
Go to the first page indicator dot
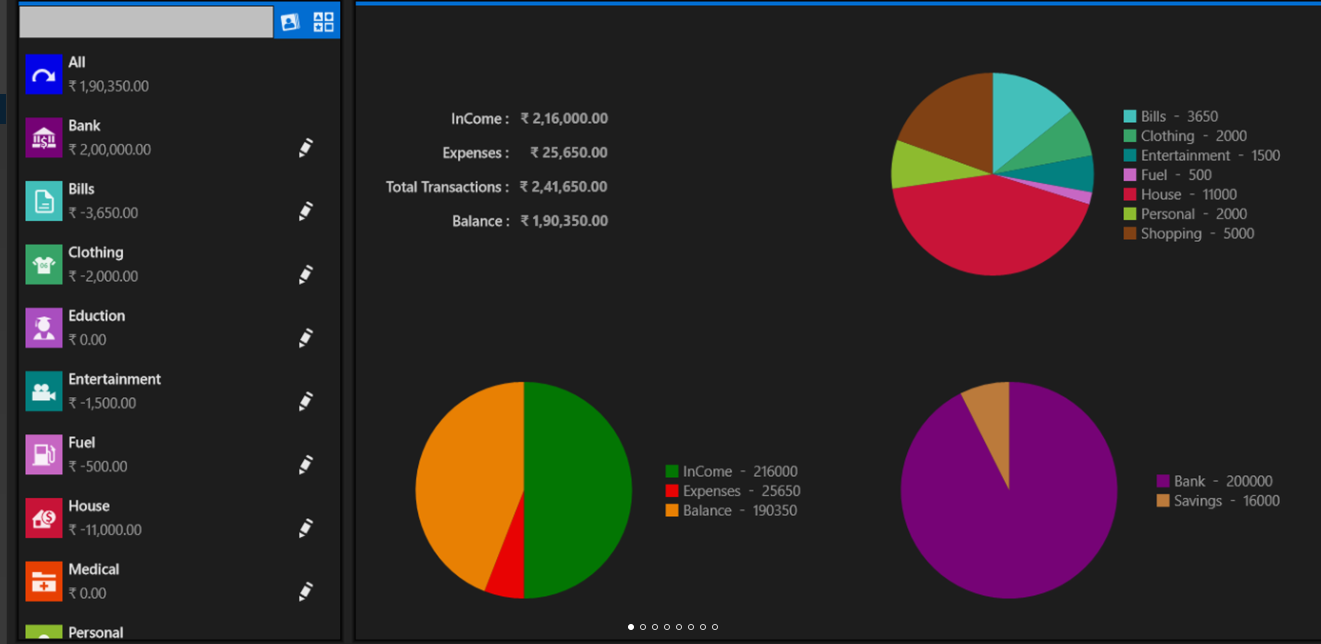click(x=631, y=627)
